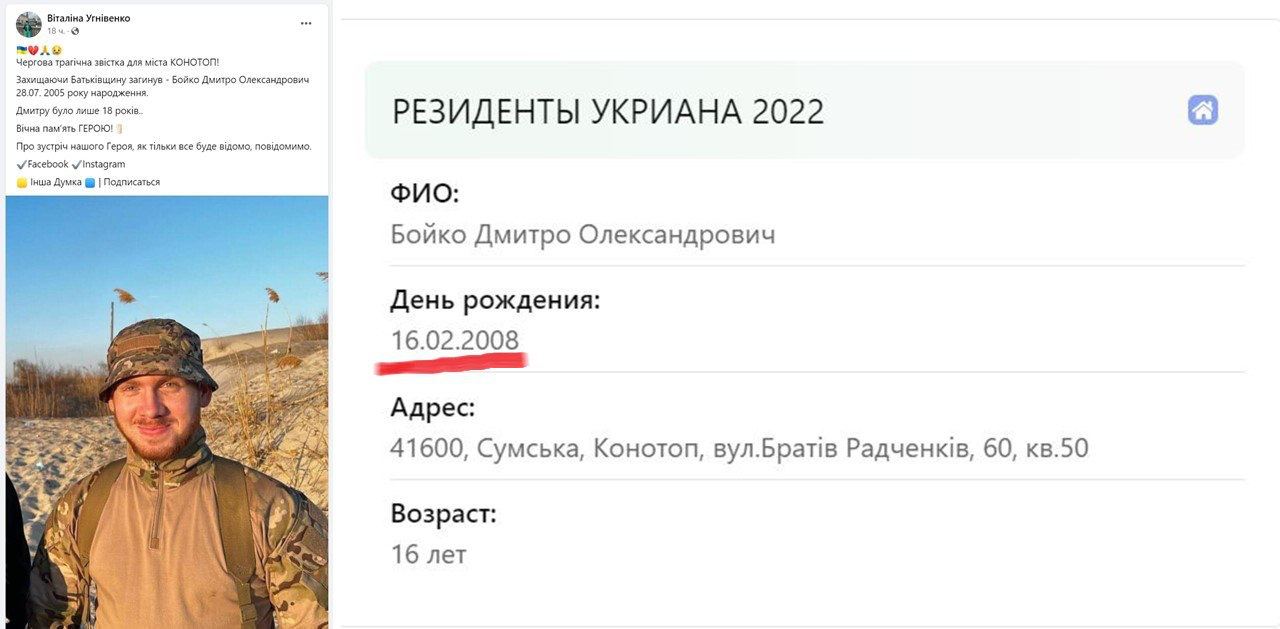This screenshot has width=1280, height=629.
Task: Click the underlined birth date 16.02.2008
Action: tap(455, 341)
